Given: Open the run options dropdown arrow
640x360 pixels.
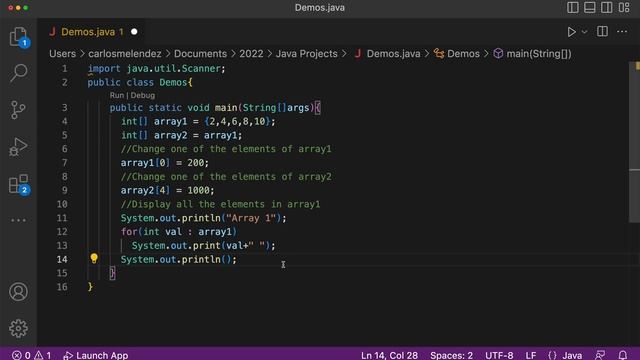Looking at the screenshot, I should (584, 32).
